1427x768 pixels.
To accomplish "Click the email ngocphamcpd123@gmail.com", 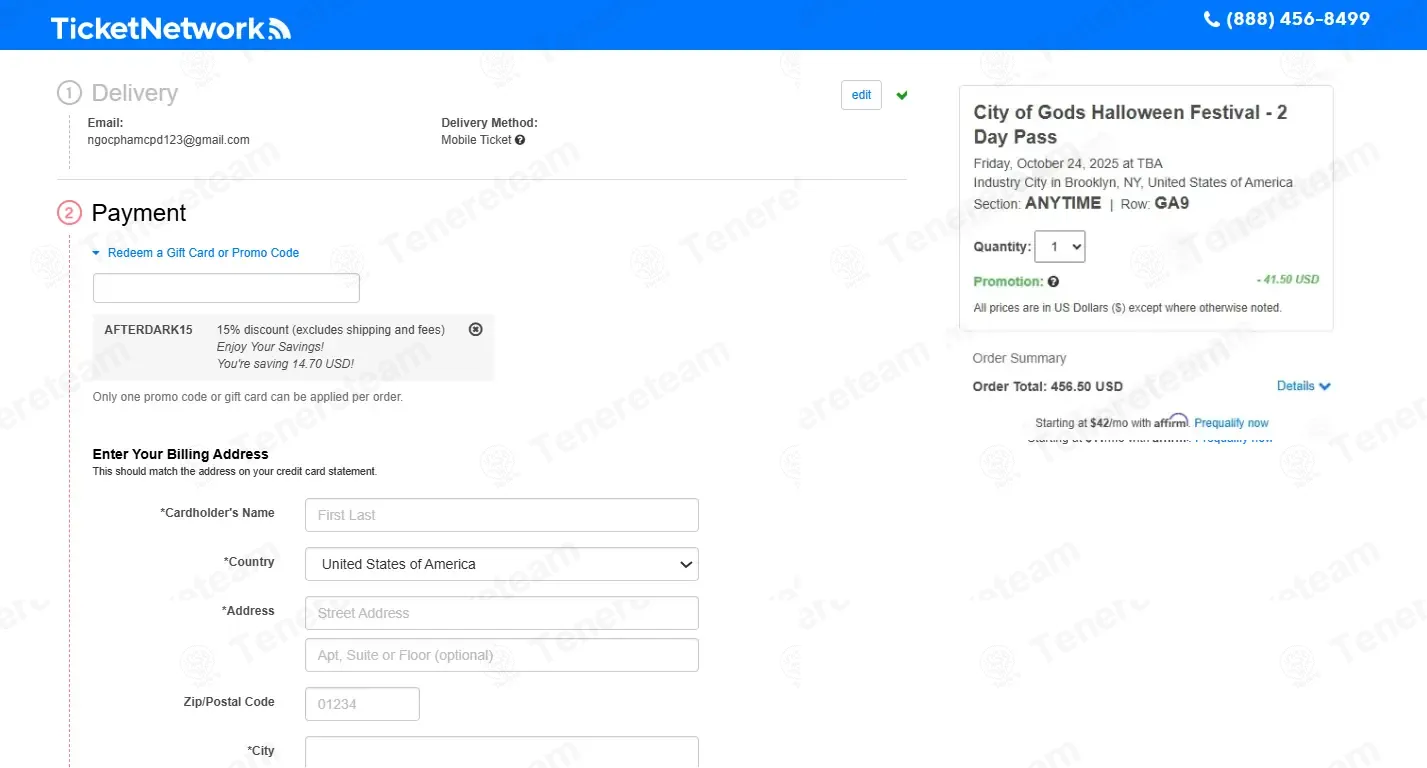I will [x=169, y=140].
